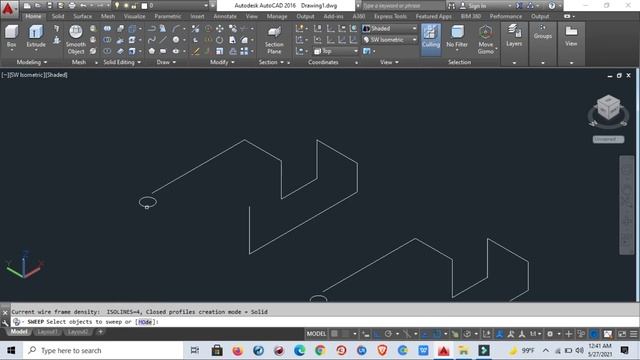Click the Plot printer icon in Quick Access toolbar
The image size is (640, 360).
[x=72, y=6]
